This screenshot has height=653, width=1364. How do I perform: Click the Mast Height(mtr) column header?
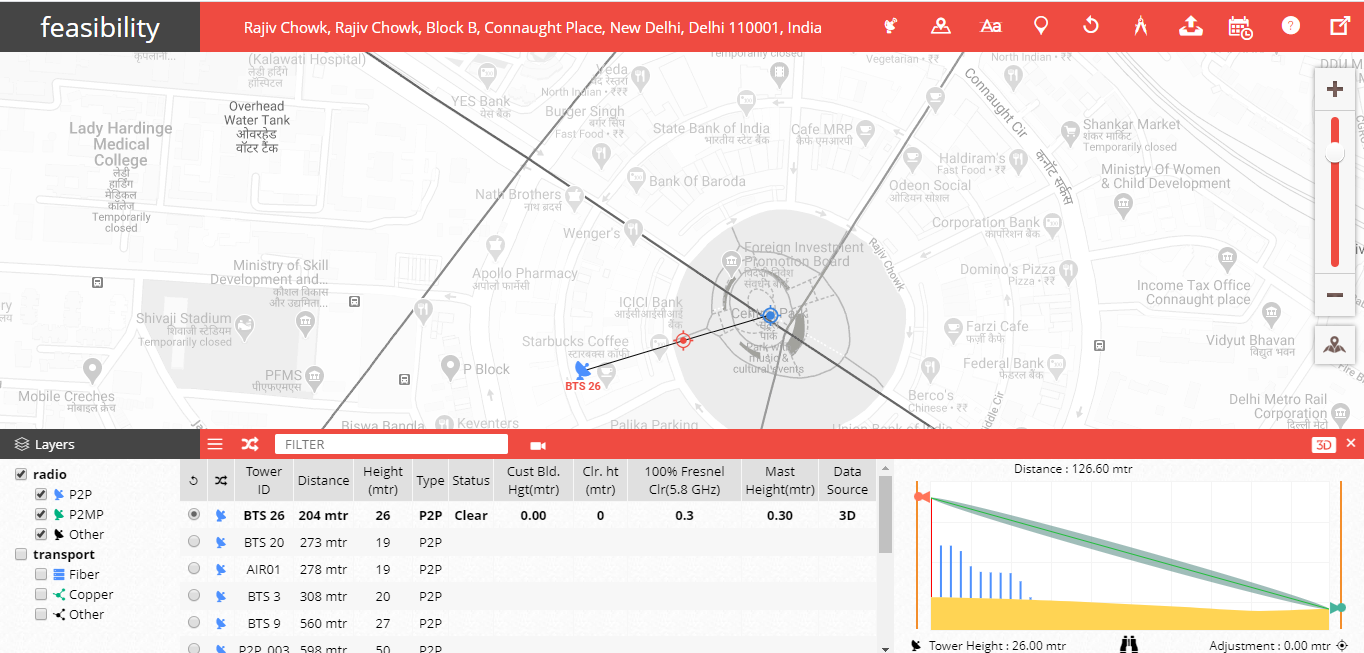click(x=780, y=480)
